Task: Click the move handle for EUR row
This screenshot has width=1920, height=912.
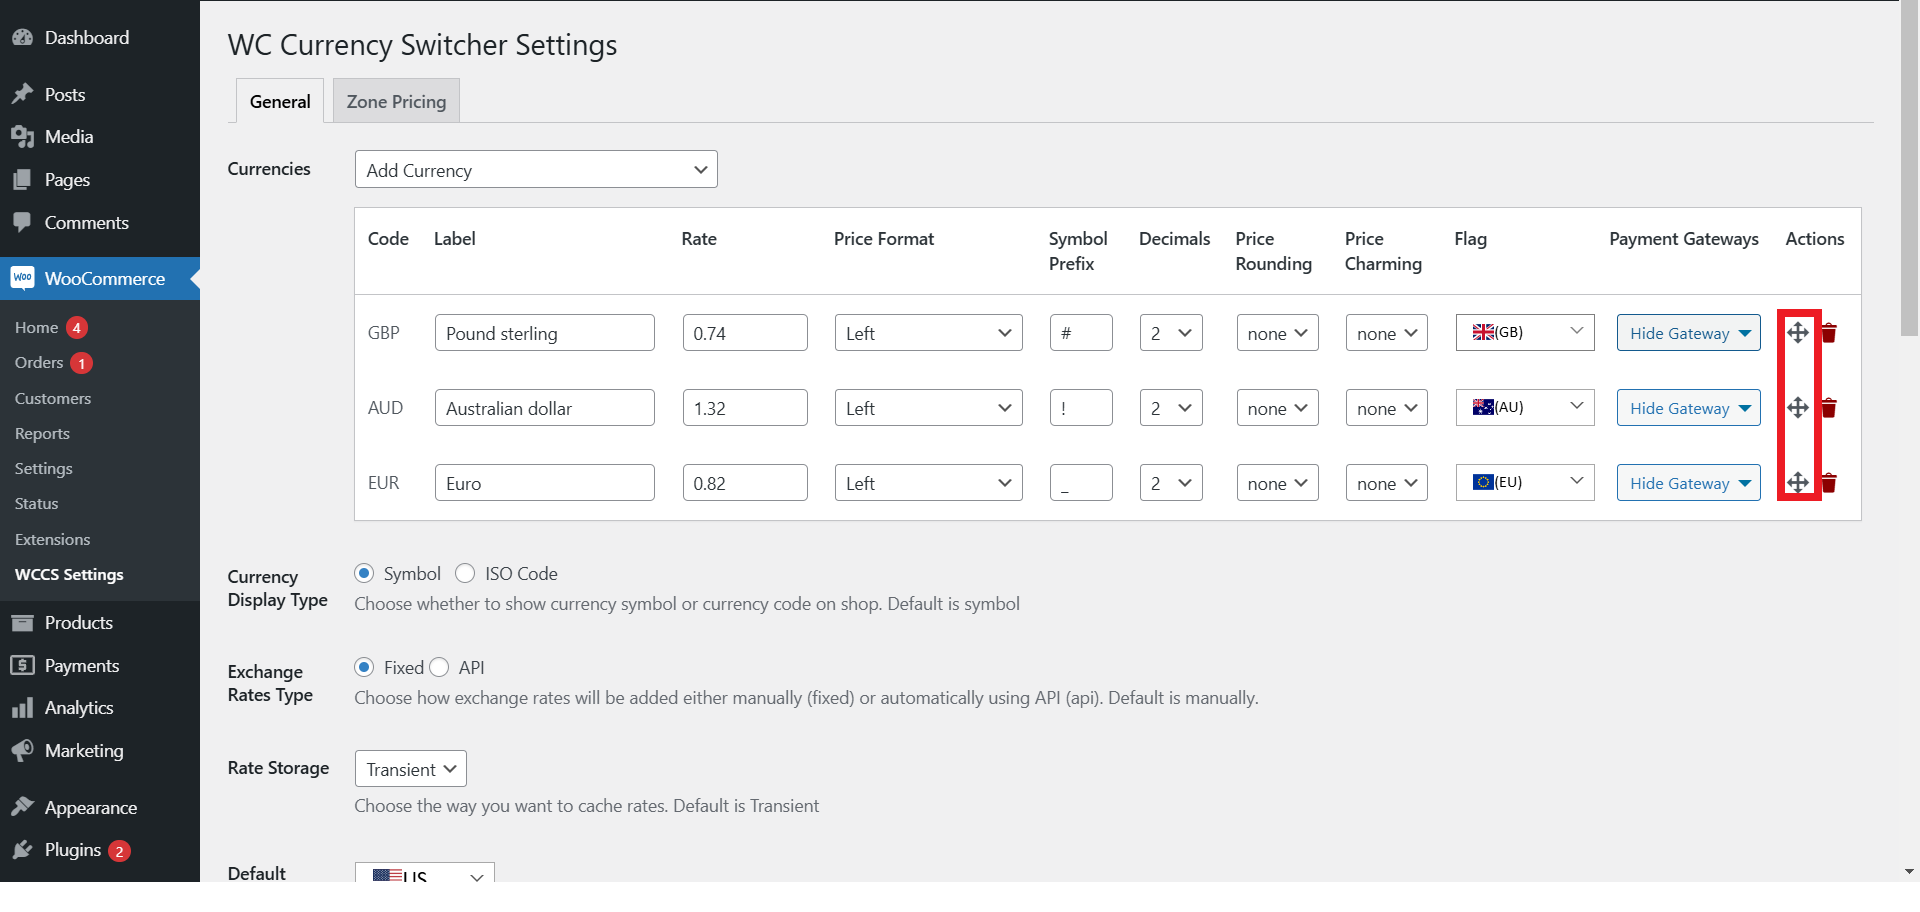Action: coord(1798,483)
